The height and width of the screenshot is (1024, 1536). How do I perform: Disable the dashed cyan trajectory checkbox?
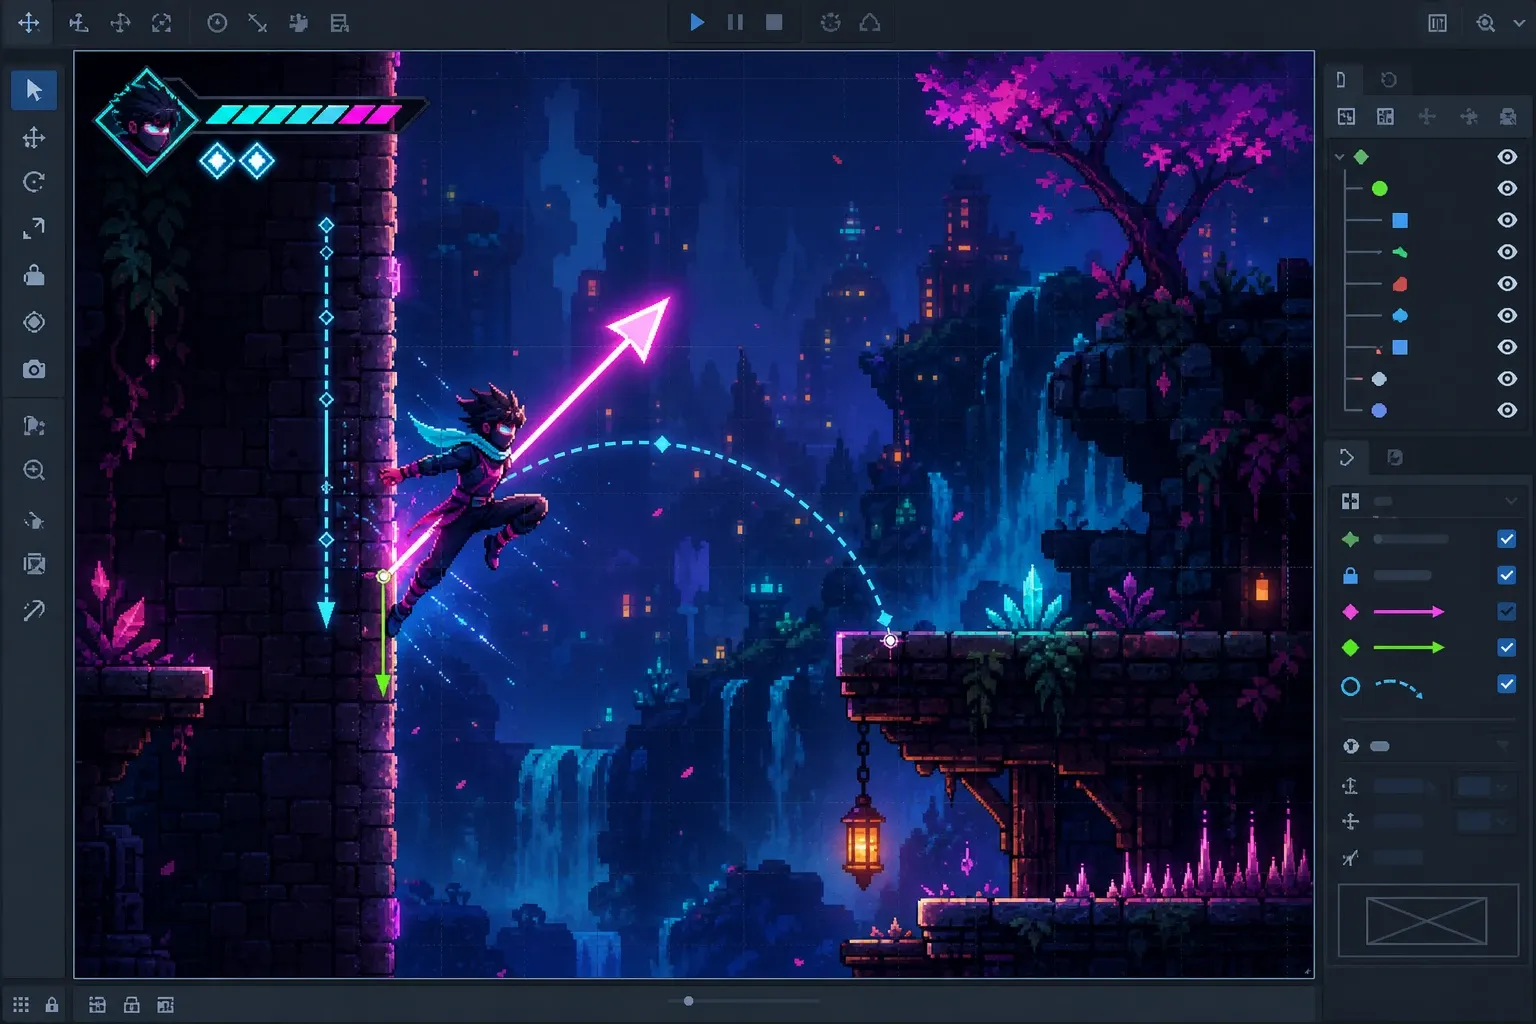tap(1507, 684)
